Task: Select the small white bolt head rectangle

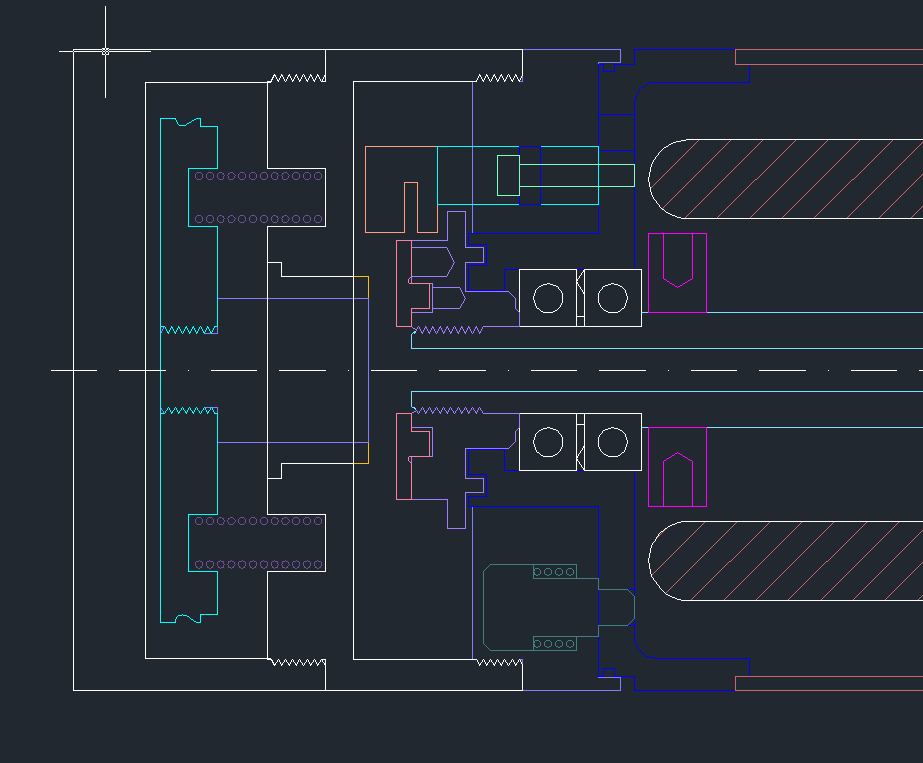Action: 508,175
